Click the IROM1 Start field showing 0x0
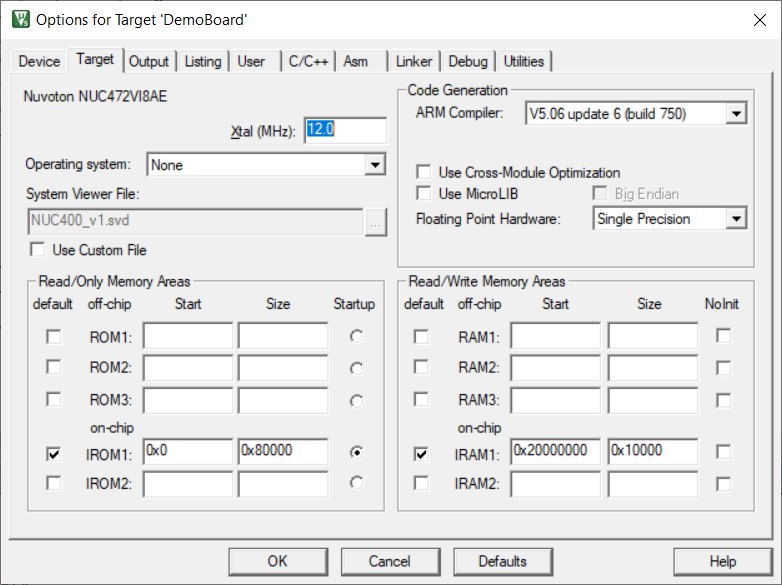The image size is (782, 585). [x=188, y=452]
